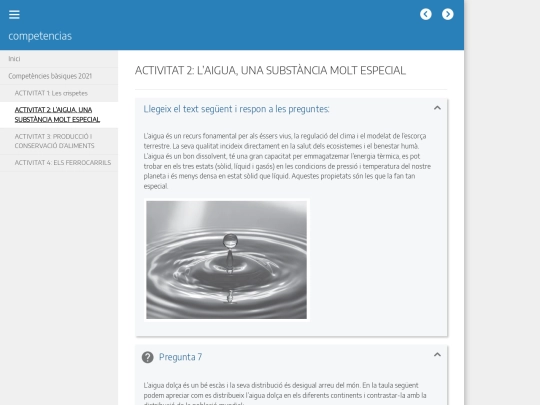
Task: Select ACTIVITAT 1 Les crispetes
Action: [59, 93]
